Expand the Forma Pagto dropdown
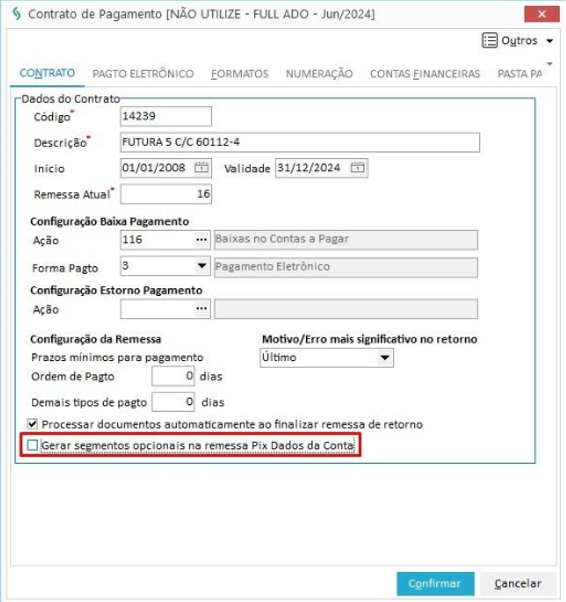 click(202, 266)
